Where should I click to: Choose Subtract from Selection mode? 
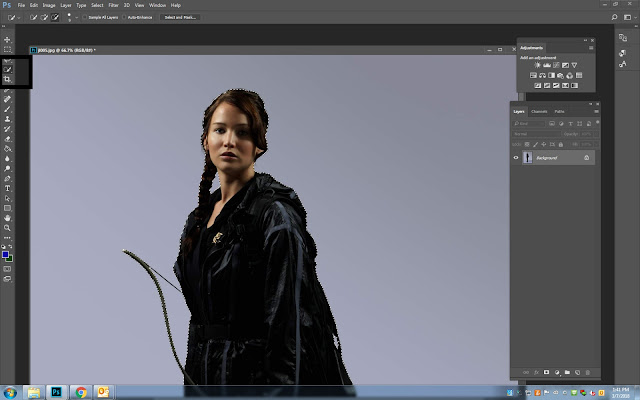tap(55, 18)
